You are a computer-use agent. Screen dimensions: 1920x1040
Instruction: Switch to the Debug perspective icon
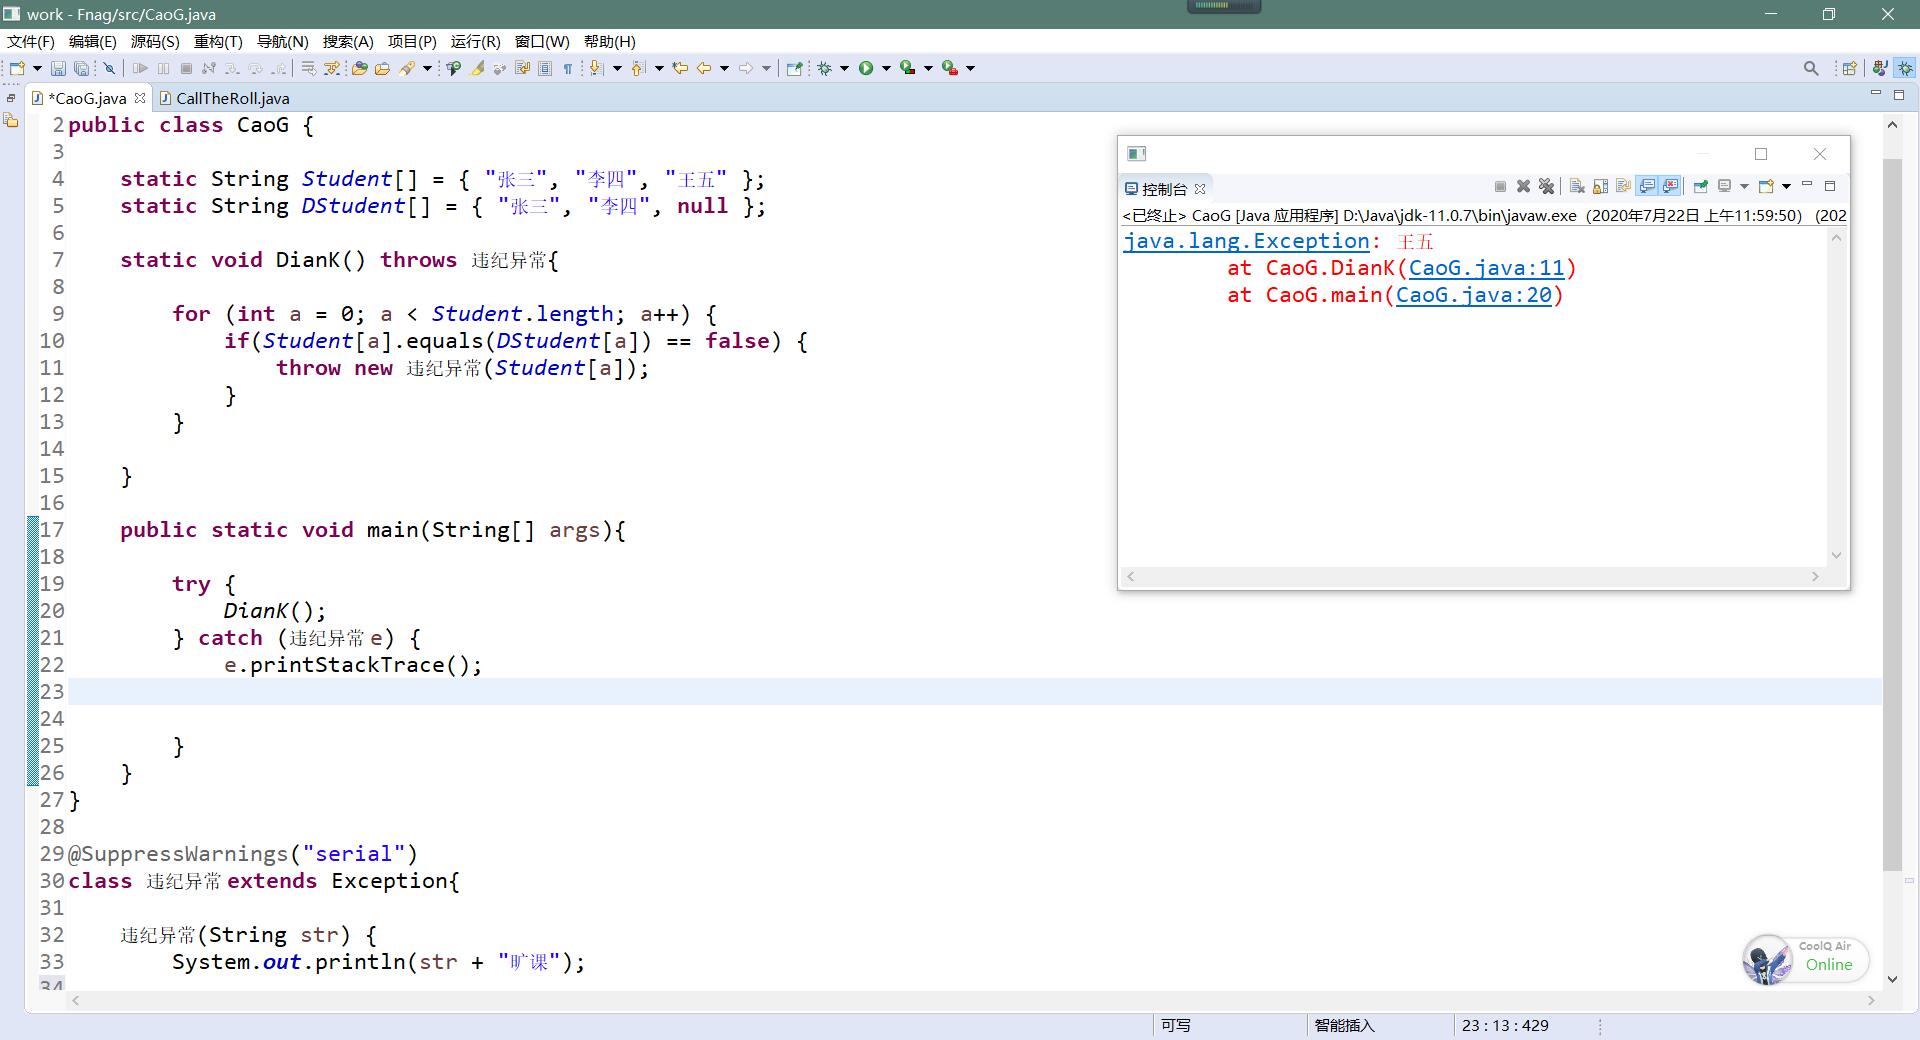point(1905,68)
